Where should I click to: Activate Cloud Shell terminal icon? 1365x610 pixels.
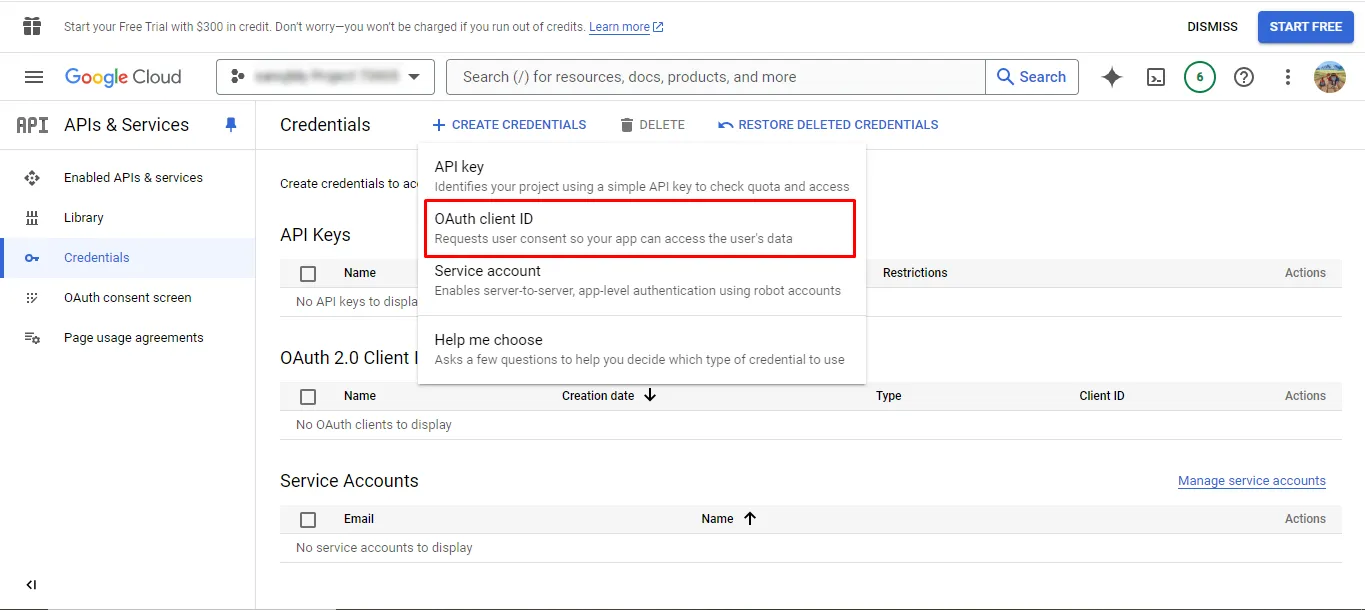click(x=1156, y=77)
